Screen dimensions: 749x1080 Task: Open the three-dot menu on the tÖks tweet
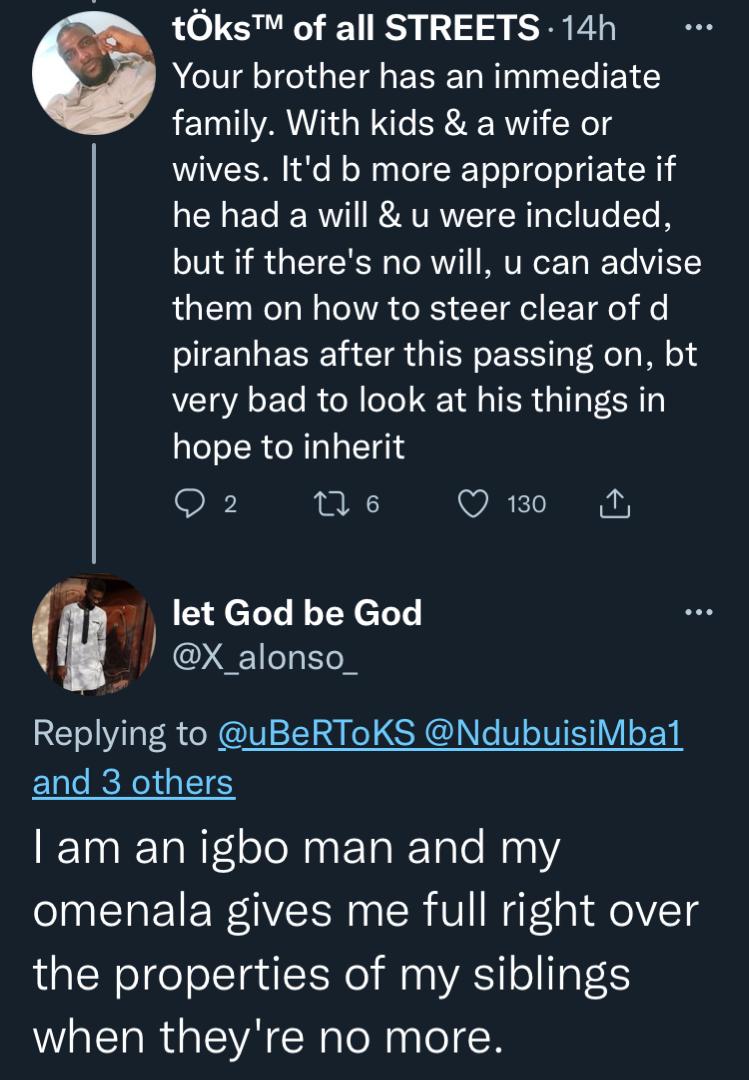(x=697, y=30)
